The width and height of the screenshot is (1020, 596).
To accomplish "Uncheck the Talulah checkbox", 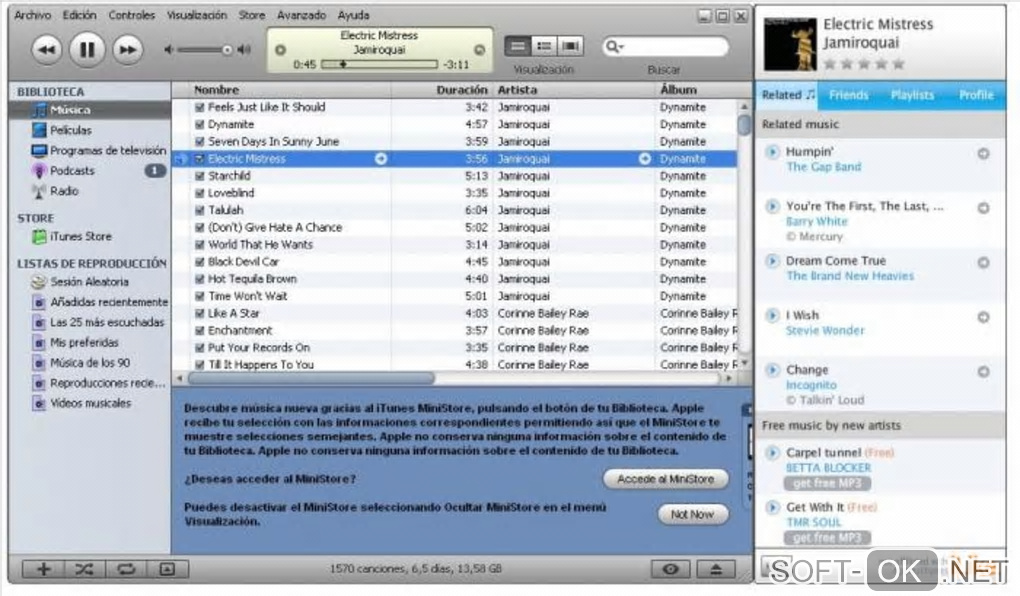I will [200, 210].
